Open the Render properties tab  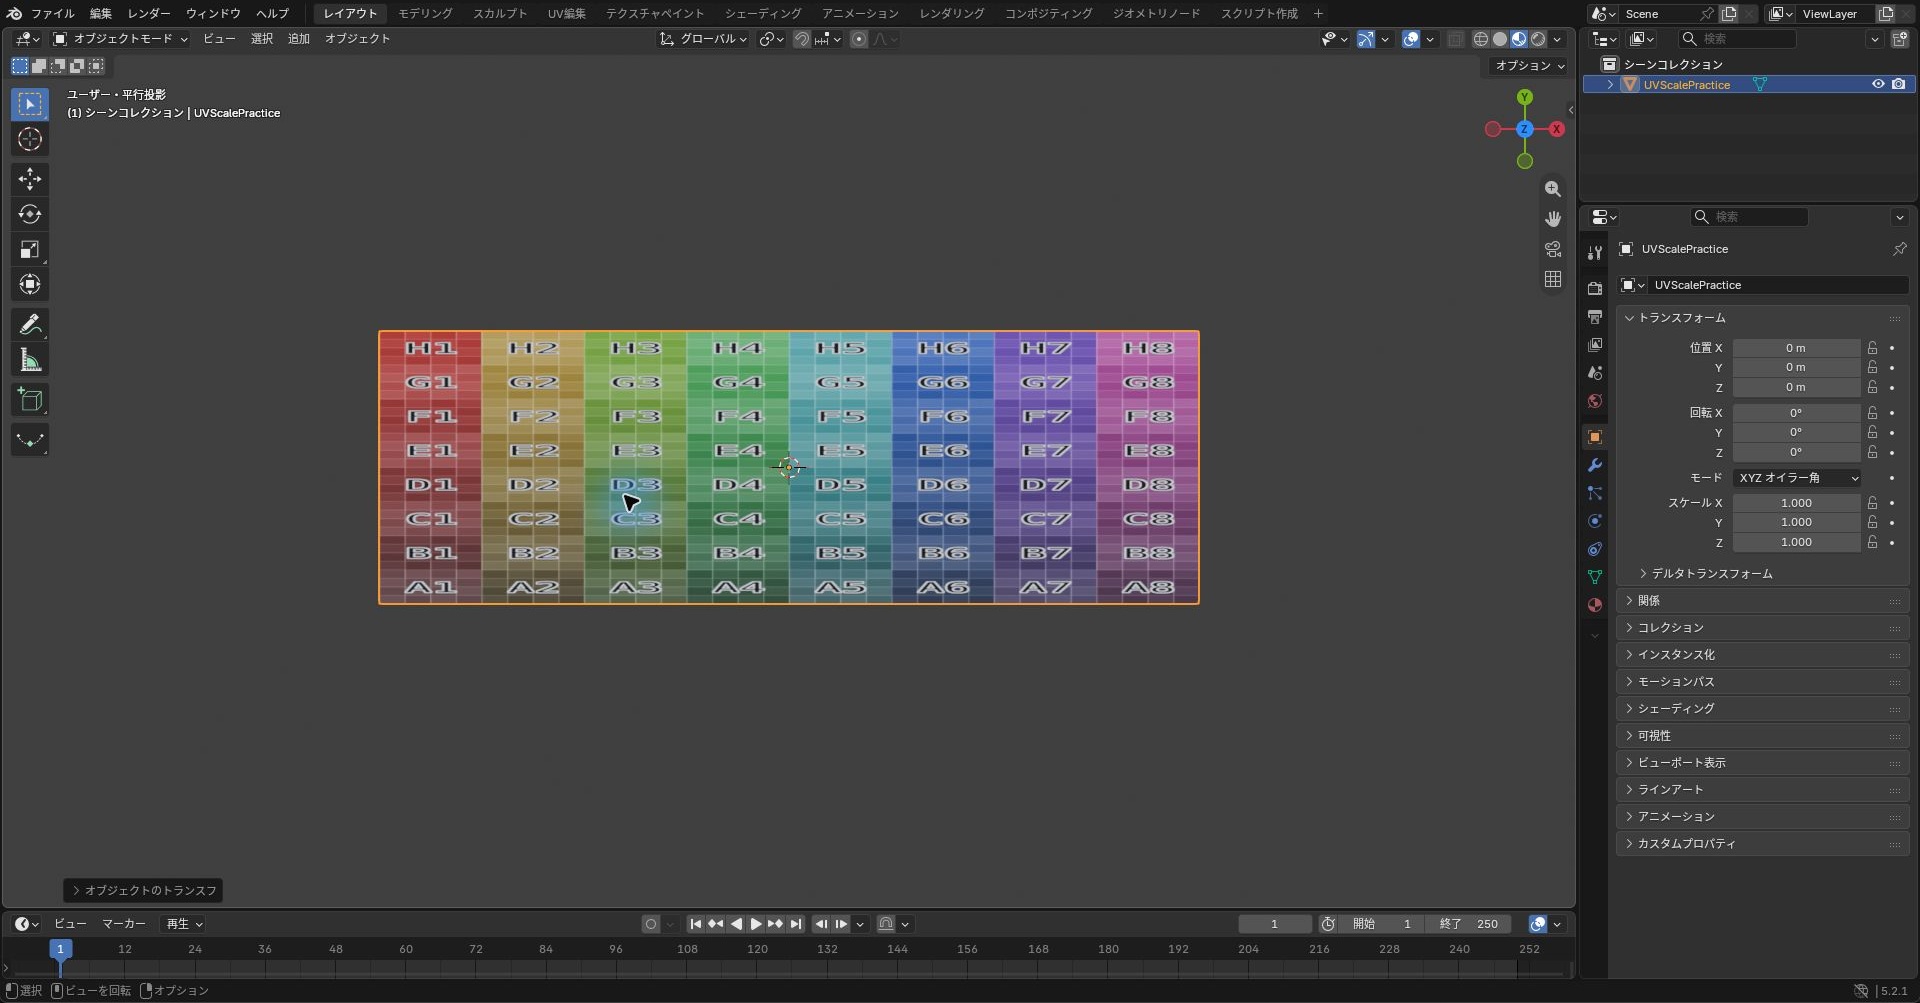(x=1595, y=289)
